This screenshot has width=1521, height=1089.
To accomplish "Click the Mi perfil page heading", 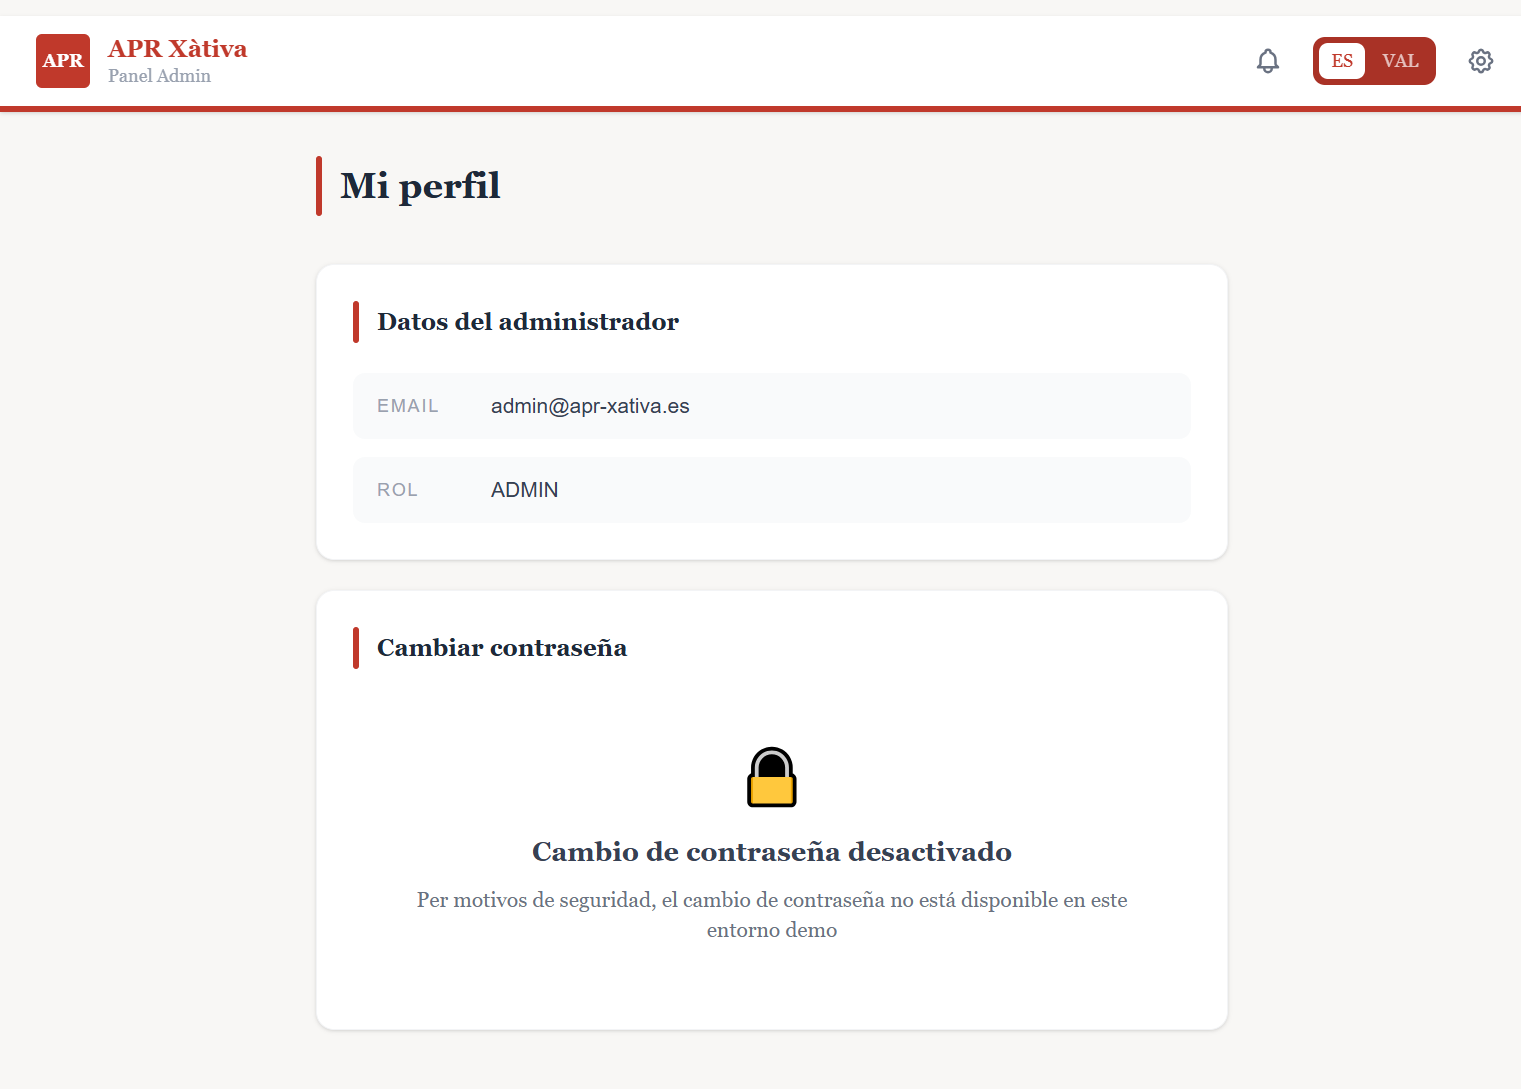I will coord(420,186).
